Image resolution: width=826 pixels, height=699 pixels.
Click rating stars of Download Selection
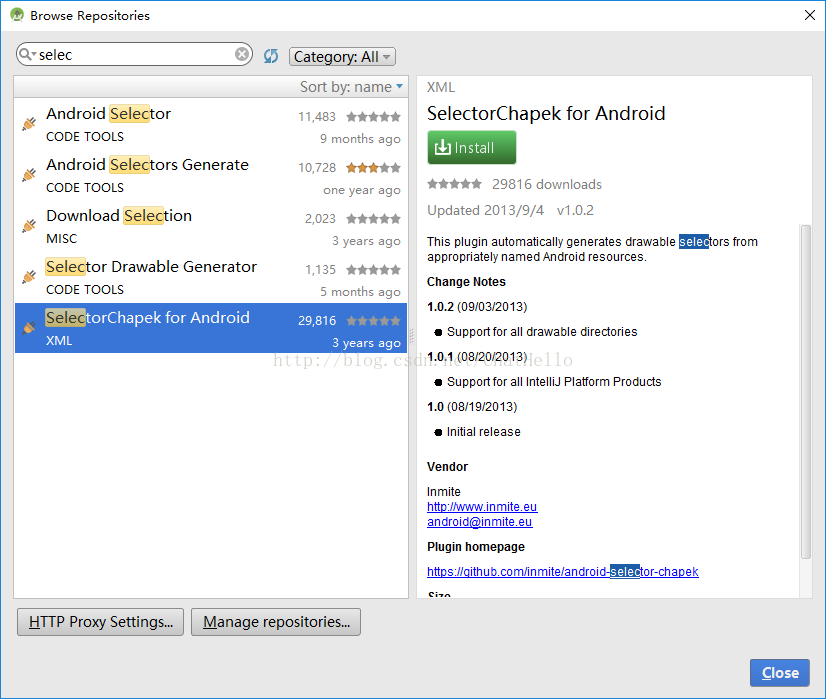coord(373,219)
